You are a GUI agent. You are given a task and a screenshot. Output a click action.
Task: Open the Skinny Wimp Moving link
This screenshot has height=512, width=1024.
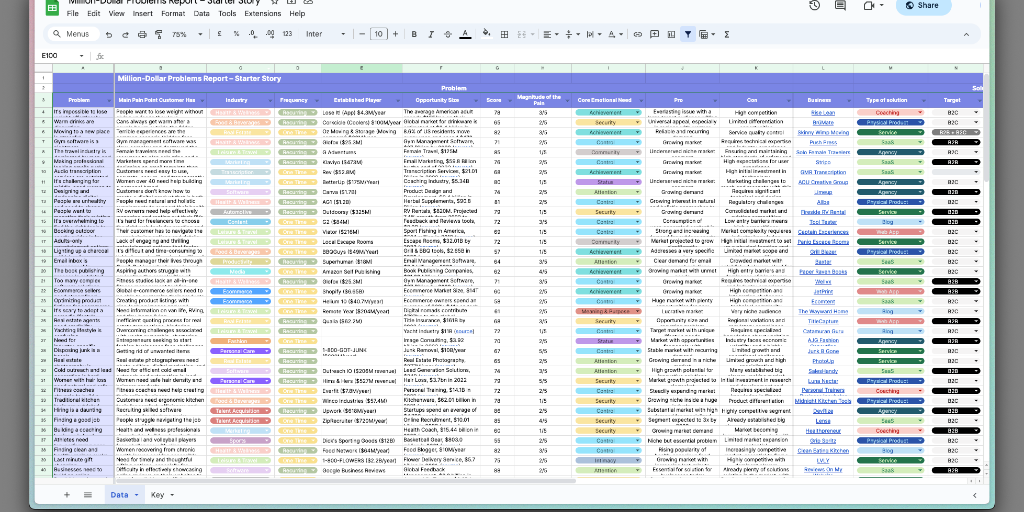(x=823, y=132)
